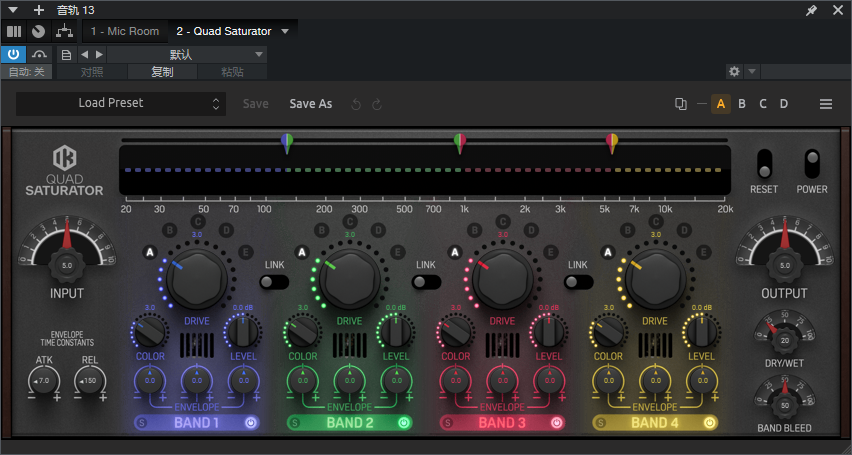Flip the POWER switch

(812, 164)
